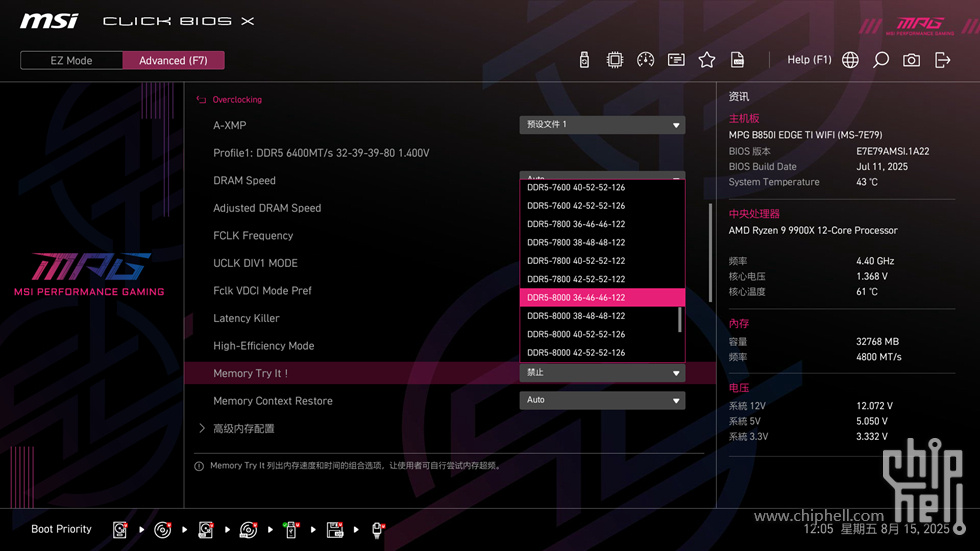The height and width of the screenshot is (551, 980).
Task: Select the USB floppy boot priority icon
Action: [x=335, y=530]
